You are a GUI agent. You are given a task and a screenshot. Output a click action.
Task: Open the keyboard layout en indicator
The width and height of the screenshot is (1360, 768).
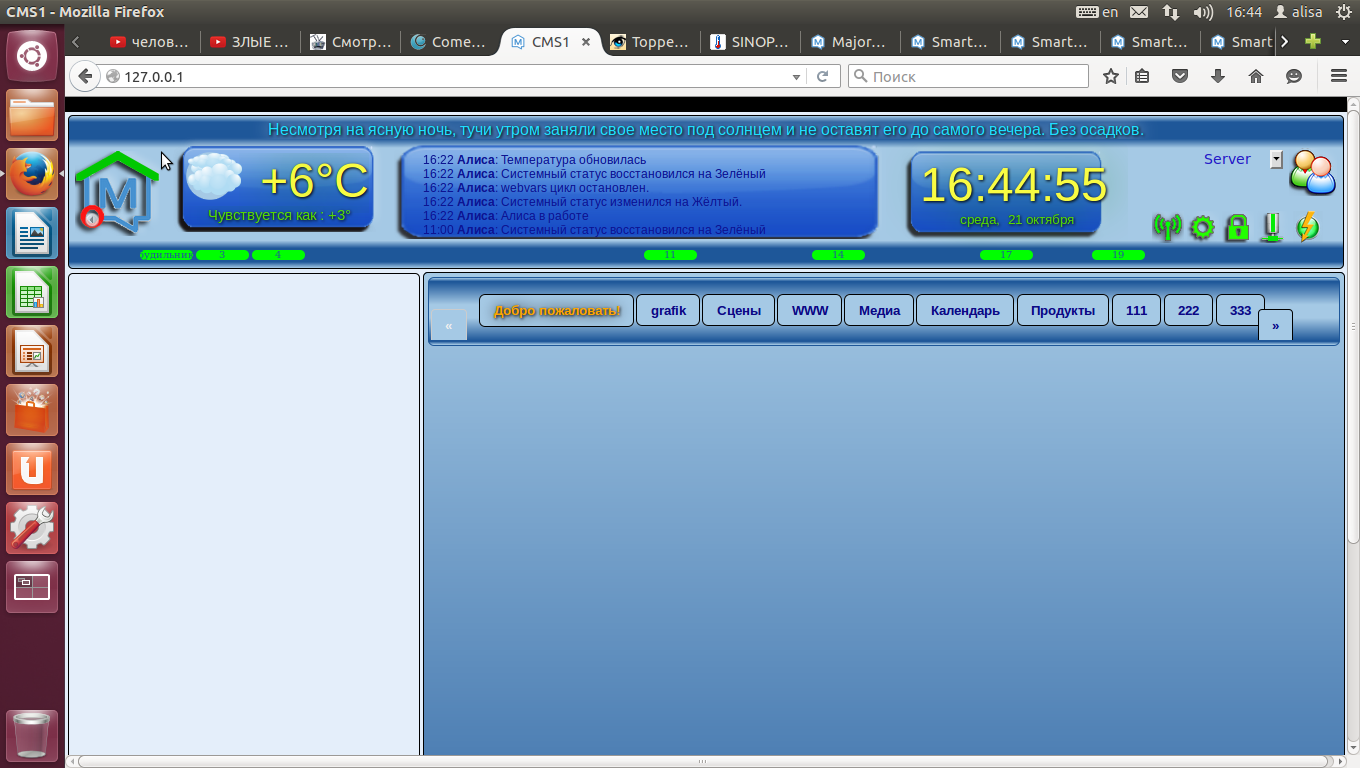click(1097, 12)
